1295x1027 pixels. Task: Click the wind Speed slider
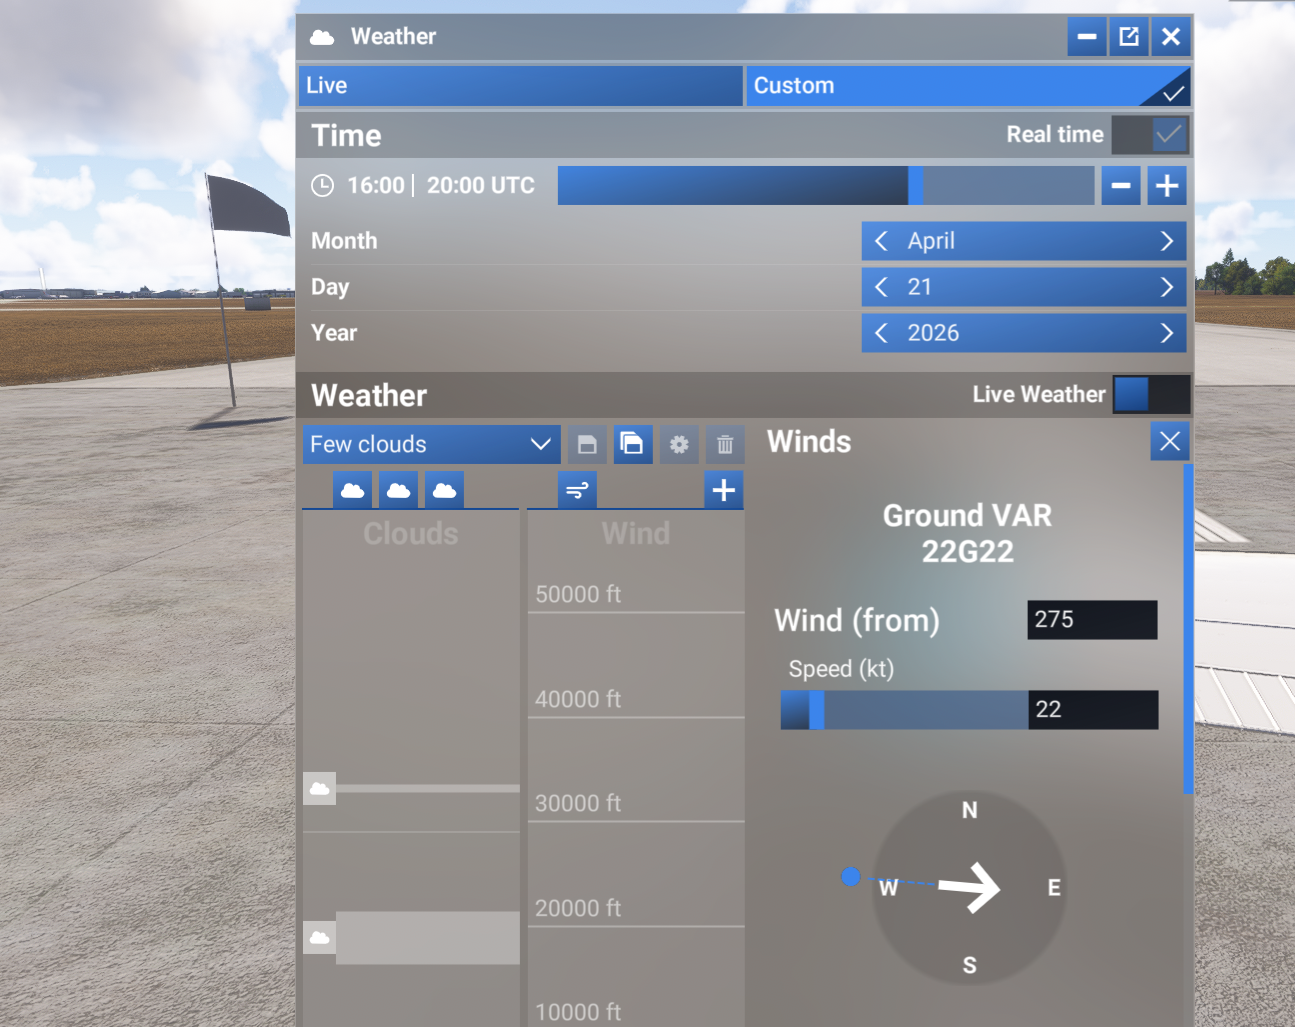coord(904,710)
